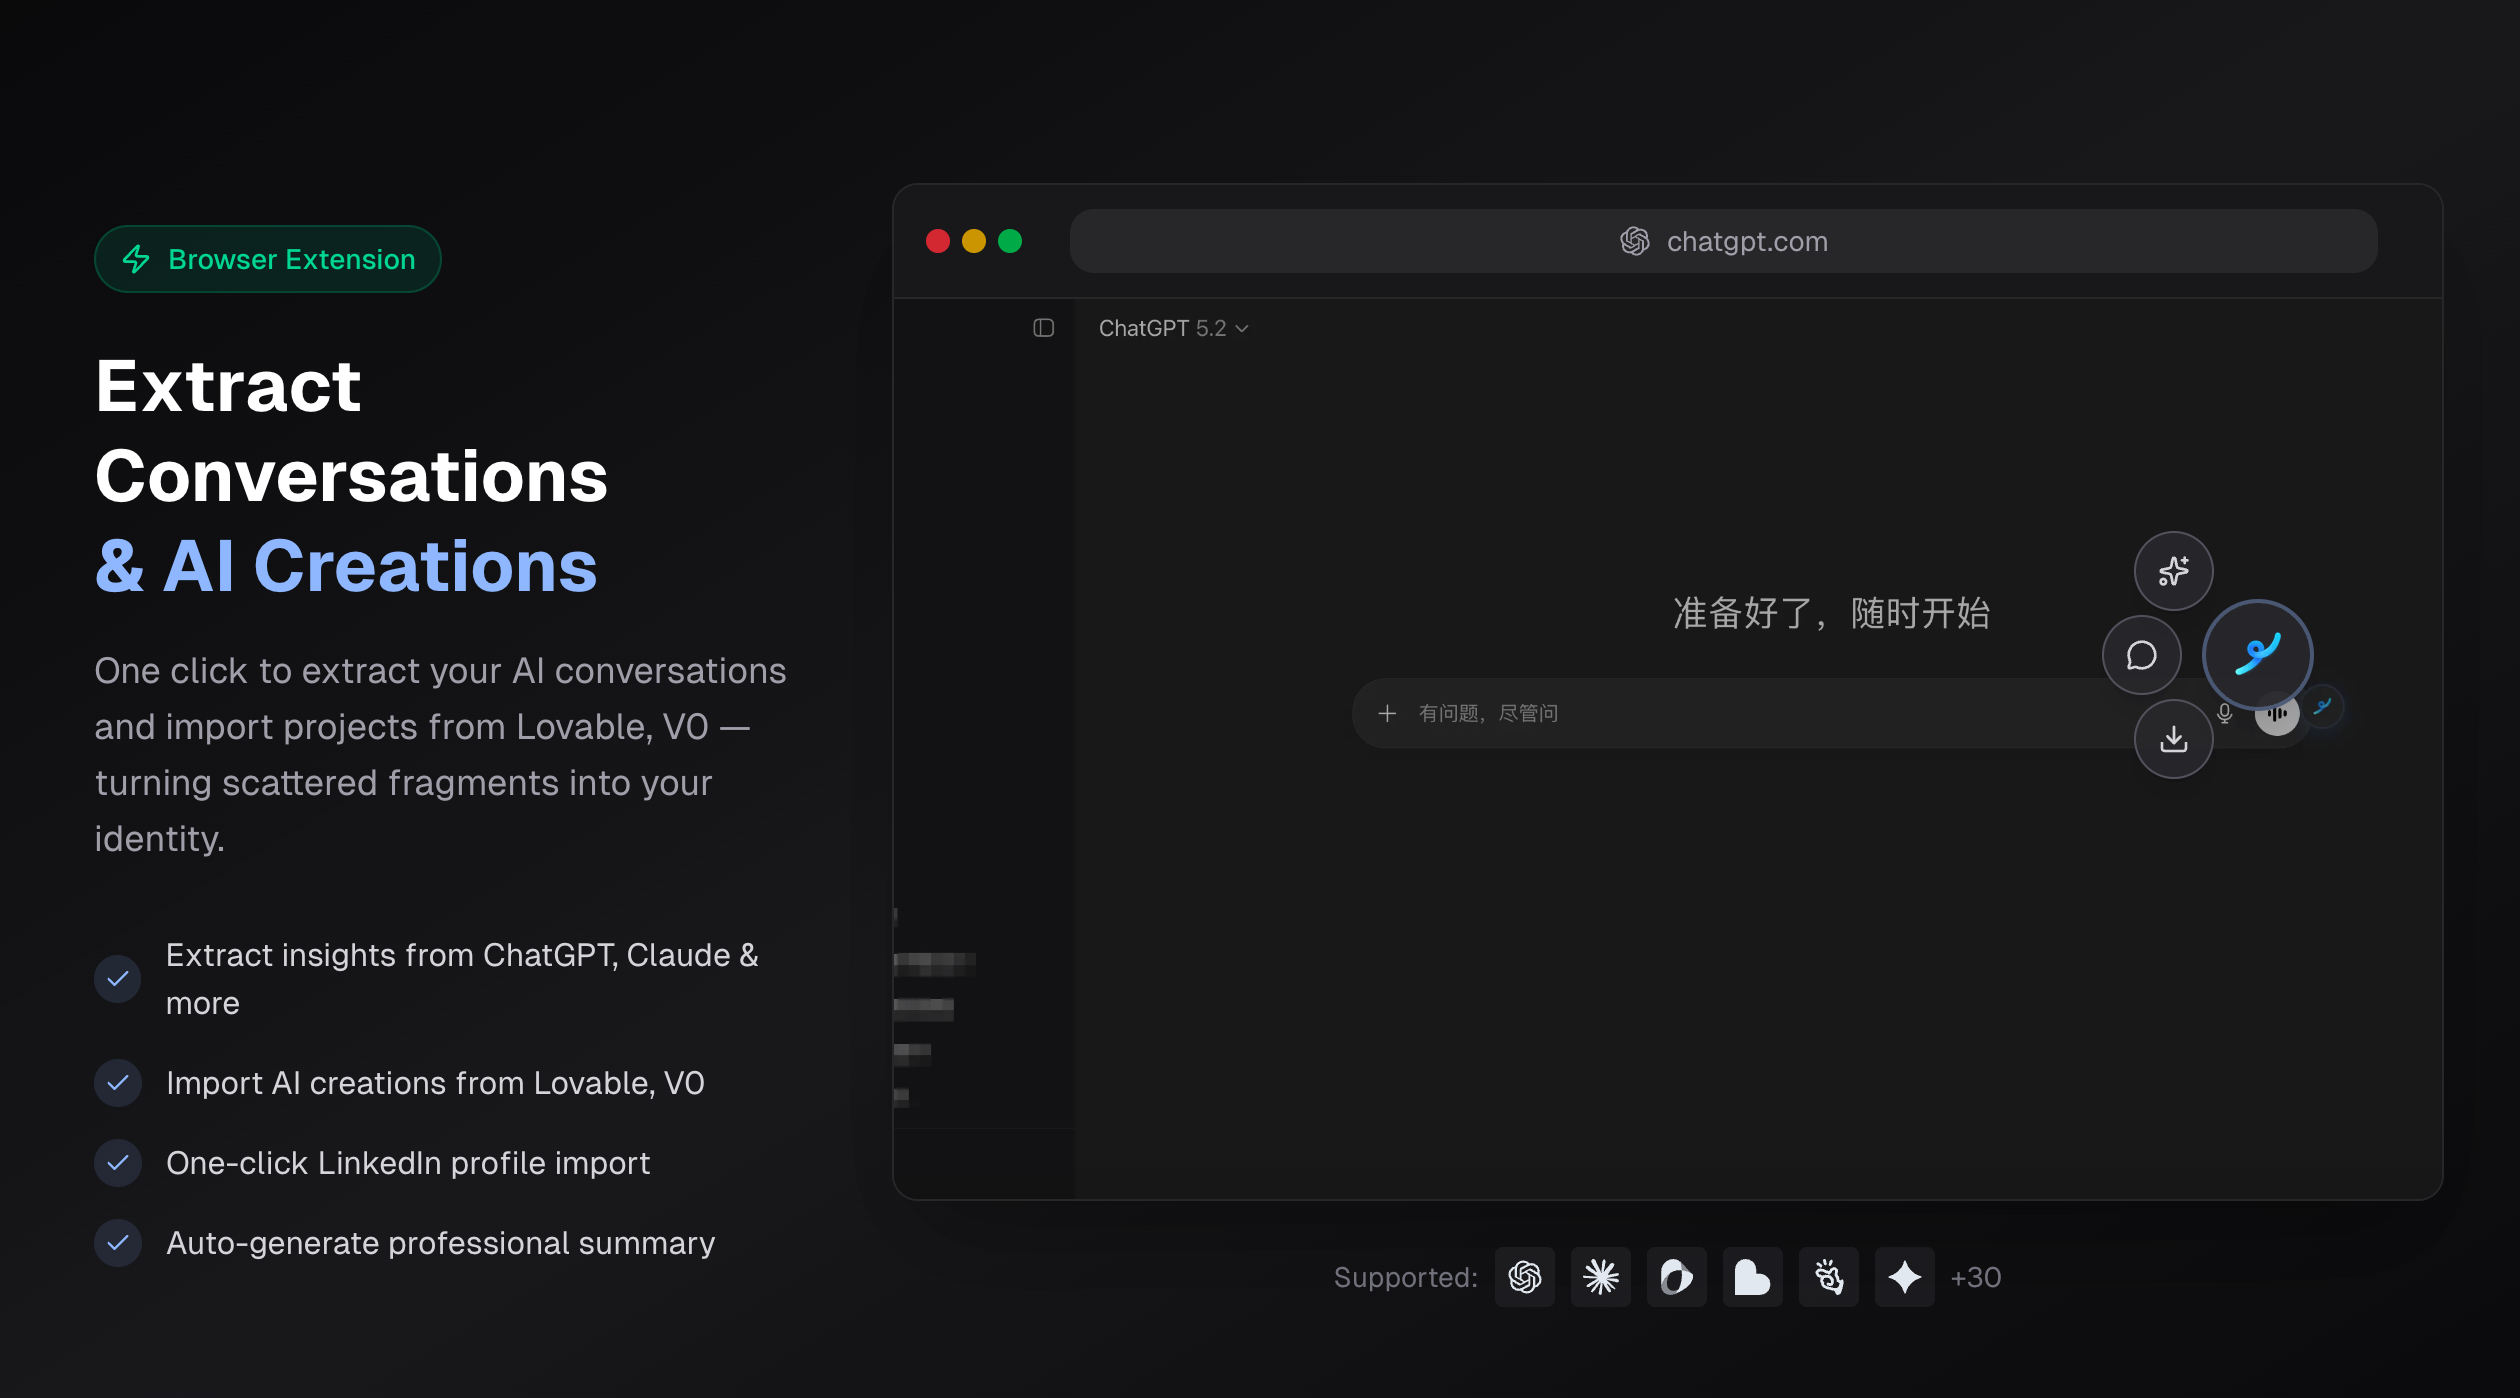This screenshot has height=1398, width=2520.
Task: Click checkmark beside LinkedIn profile import
Action: tap(118, 1163)
